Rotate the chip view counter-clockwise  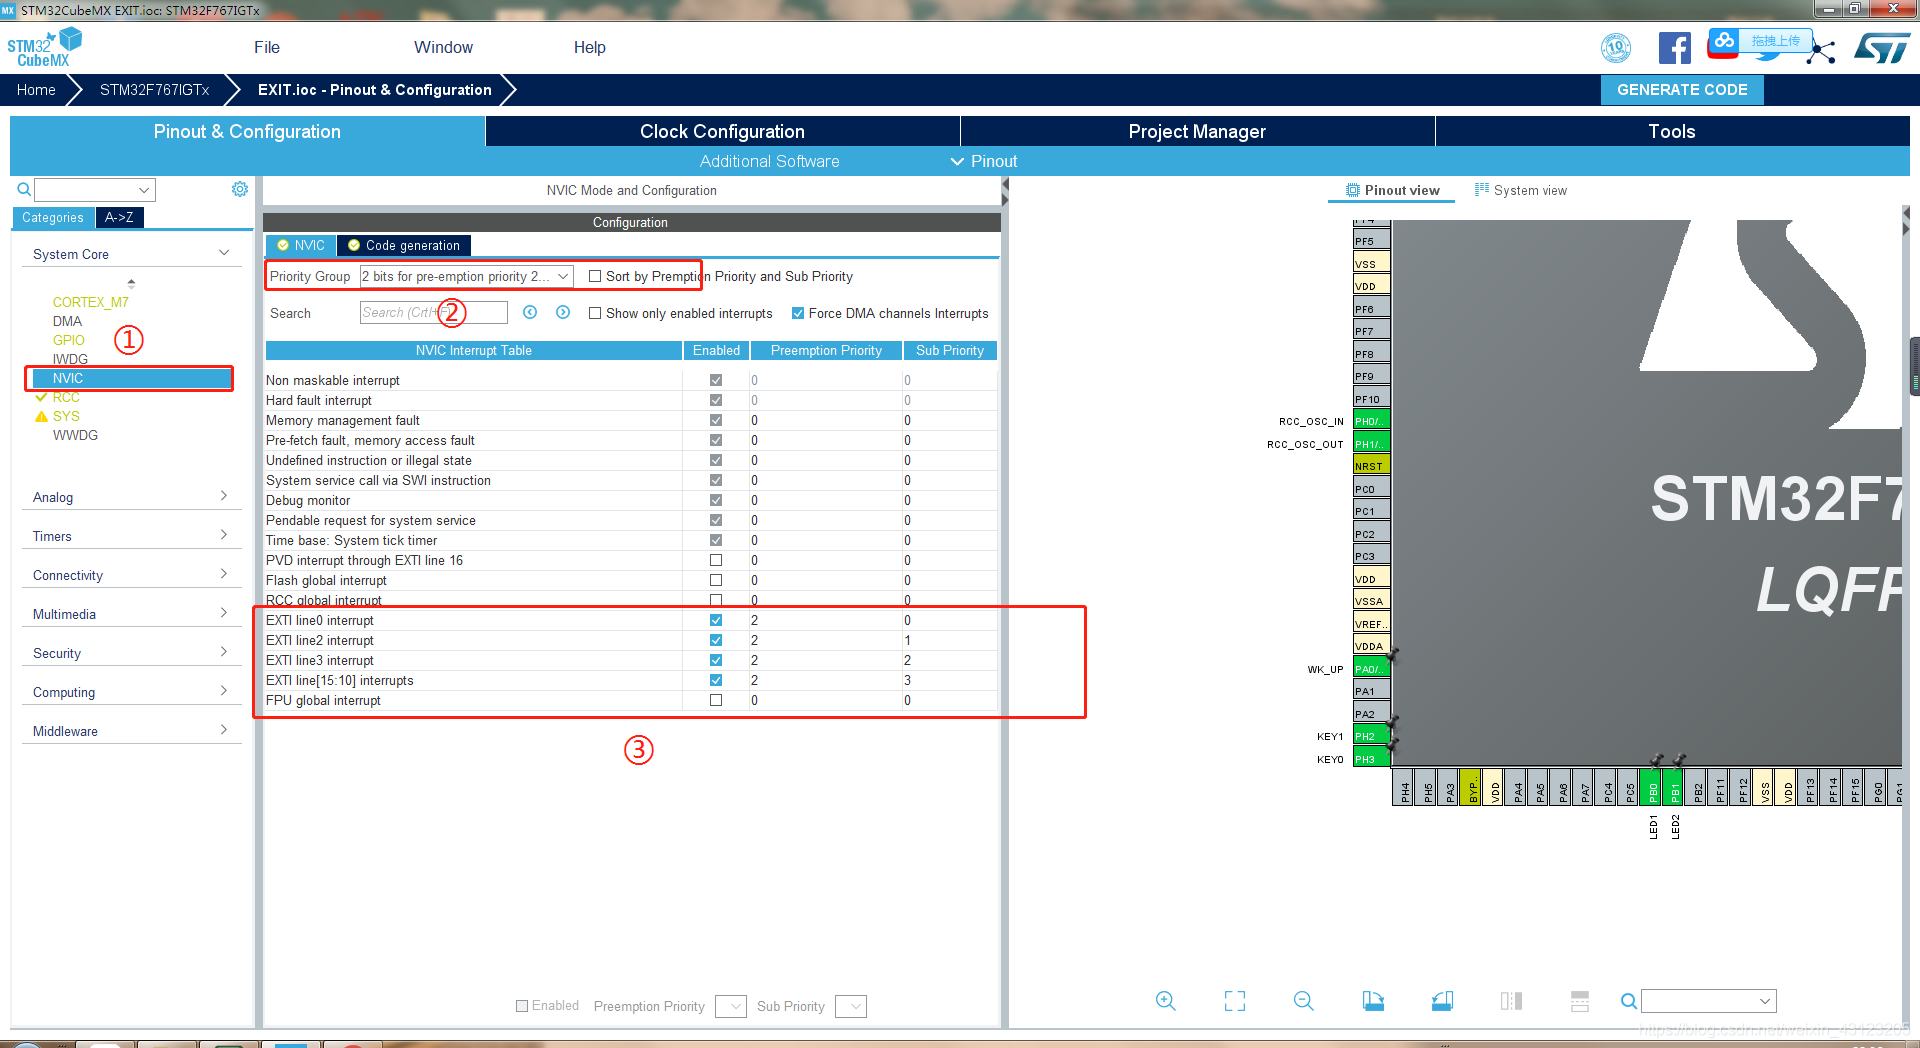click(1442, 1001)
